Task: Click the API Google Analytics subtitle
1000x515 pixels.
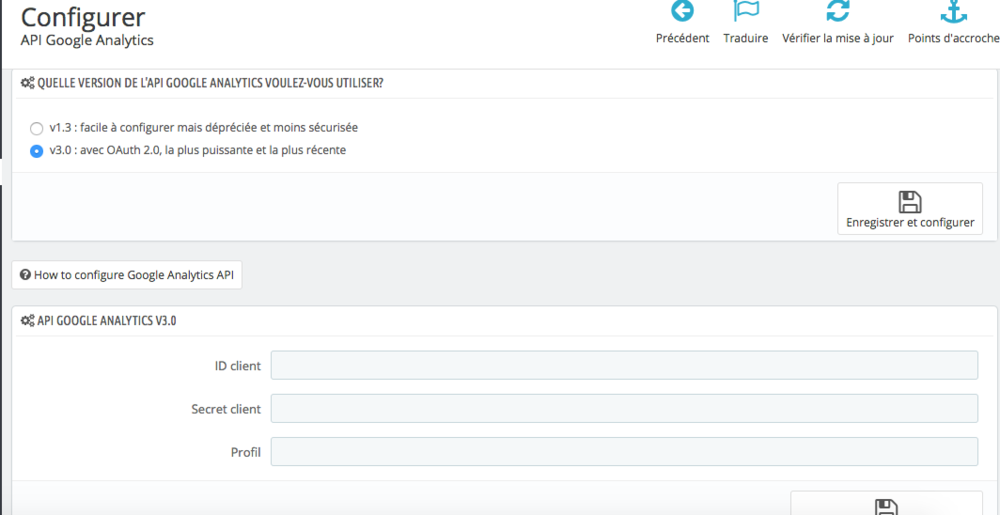Action: pos(87,41)
